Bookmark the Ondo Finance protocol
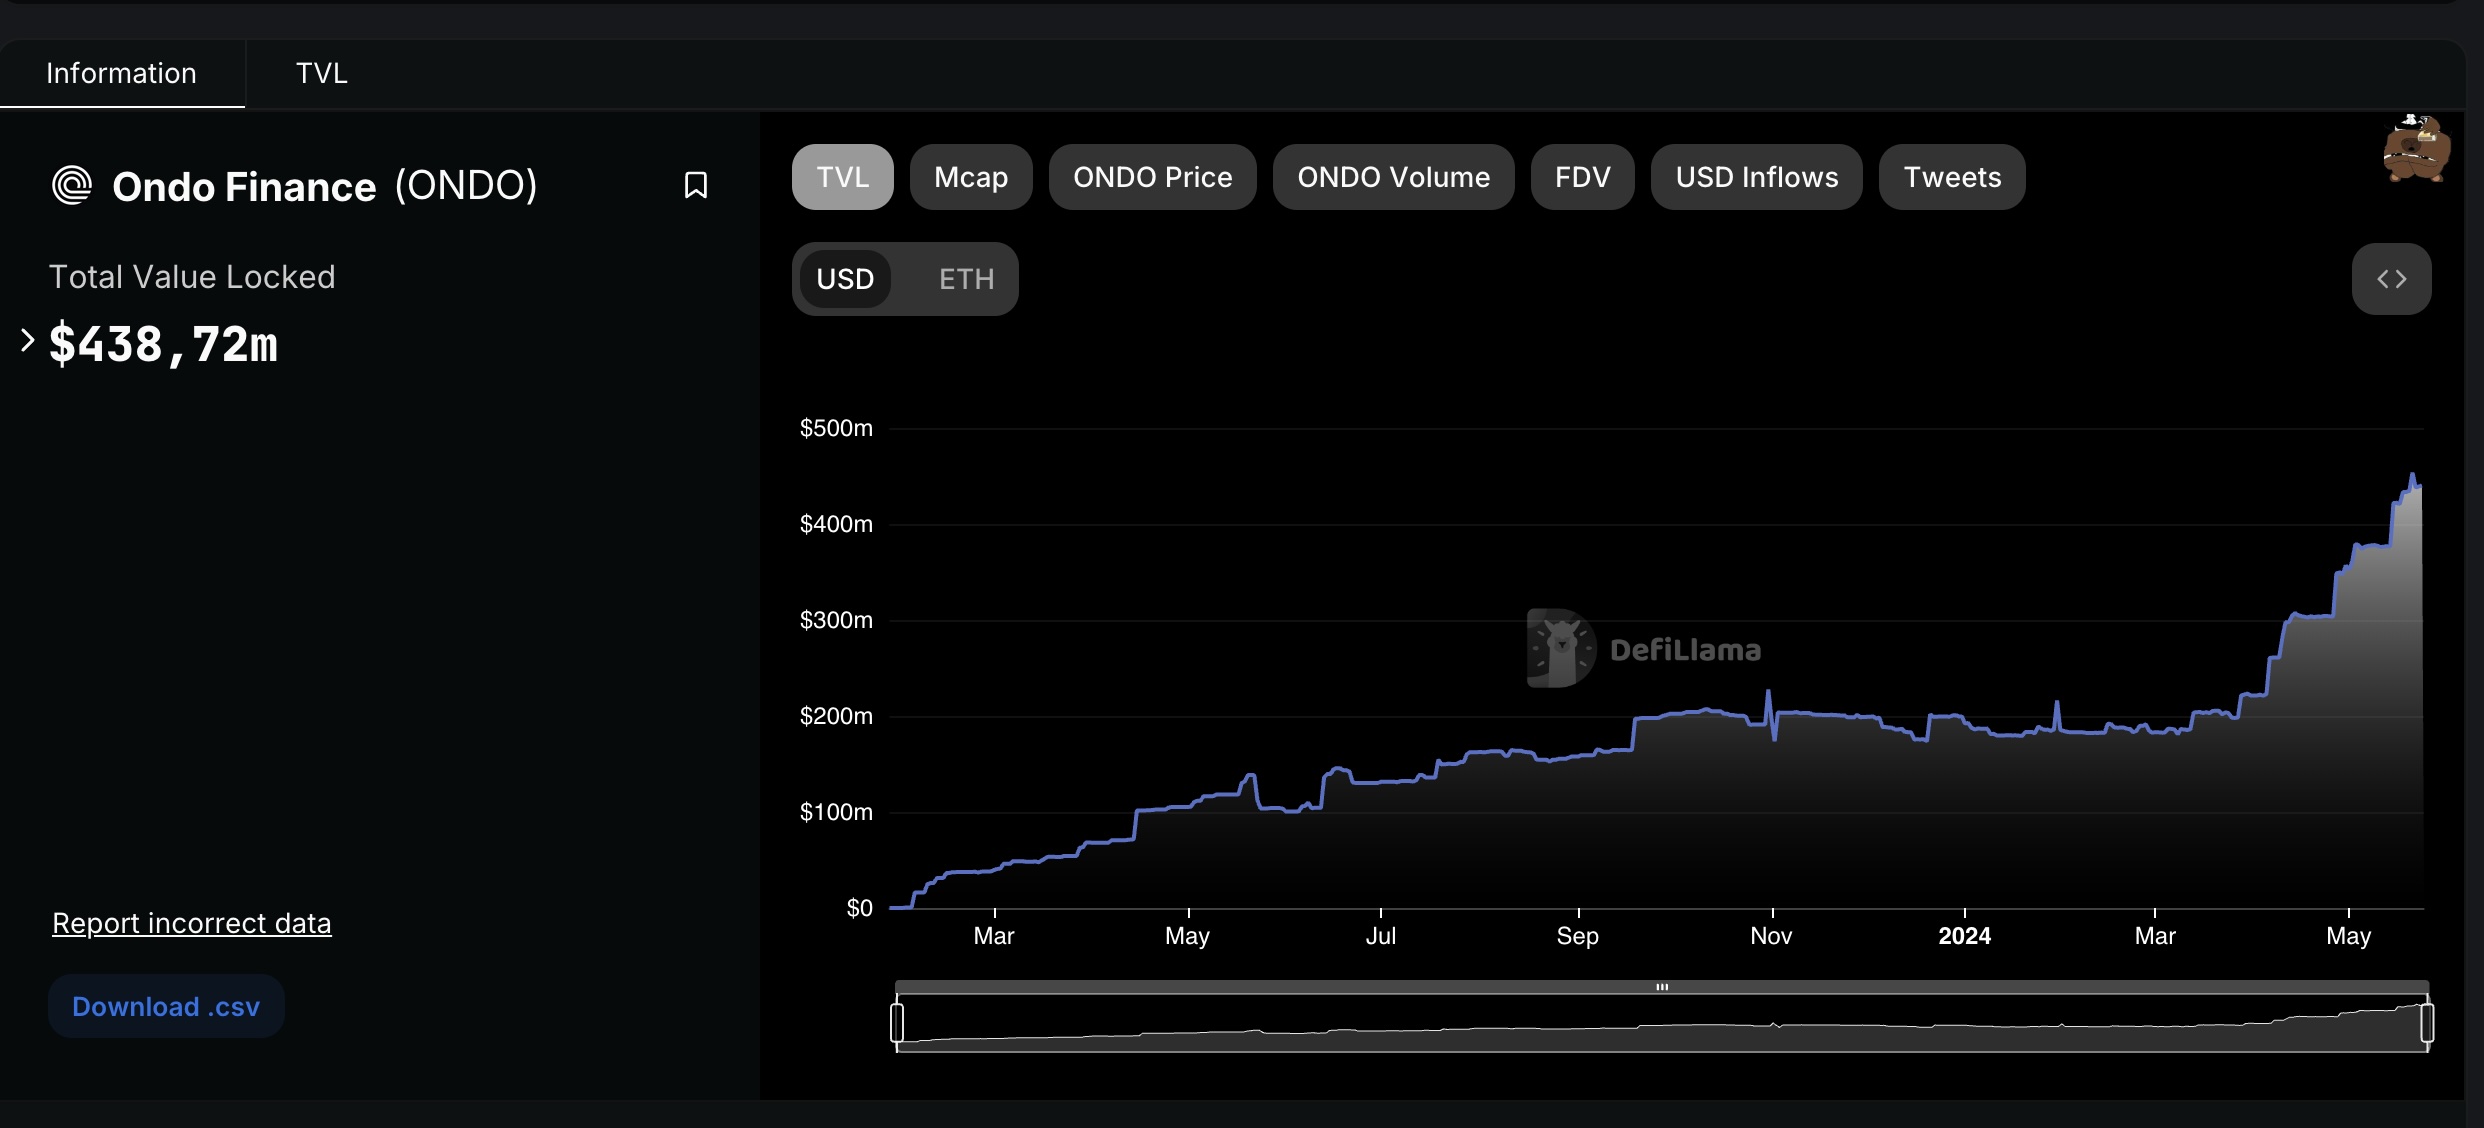This screenshot has width=2484, height=1128. [695, 185]
